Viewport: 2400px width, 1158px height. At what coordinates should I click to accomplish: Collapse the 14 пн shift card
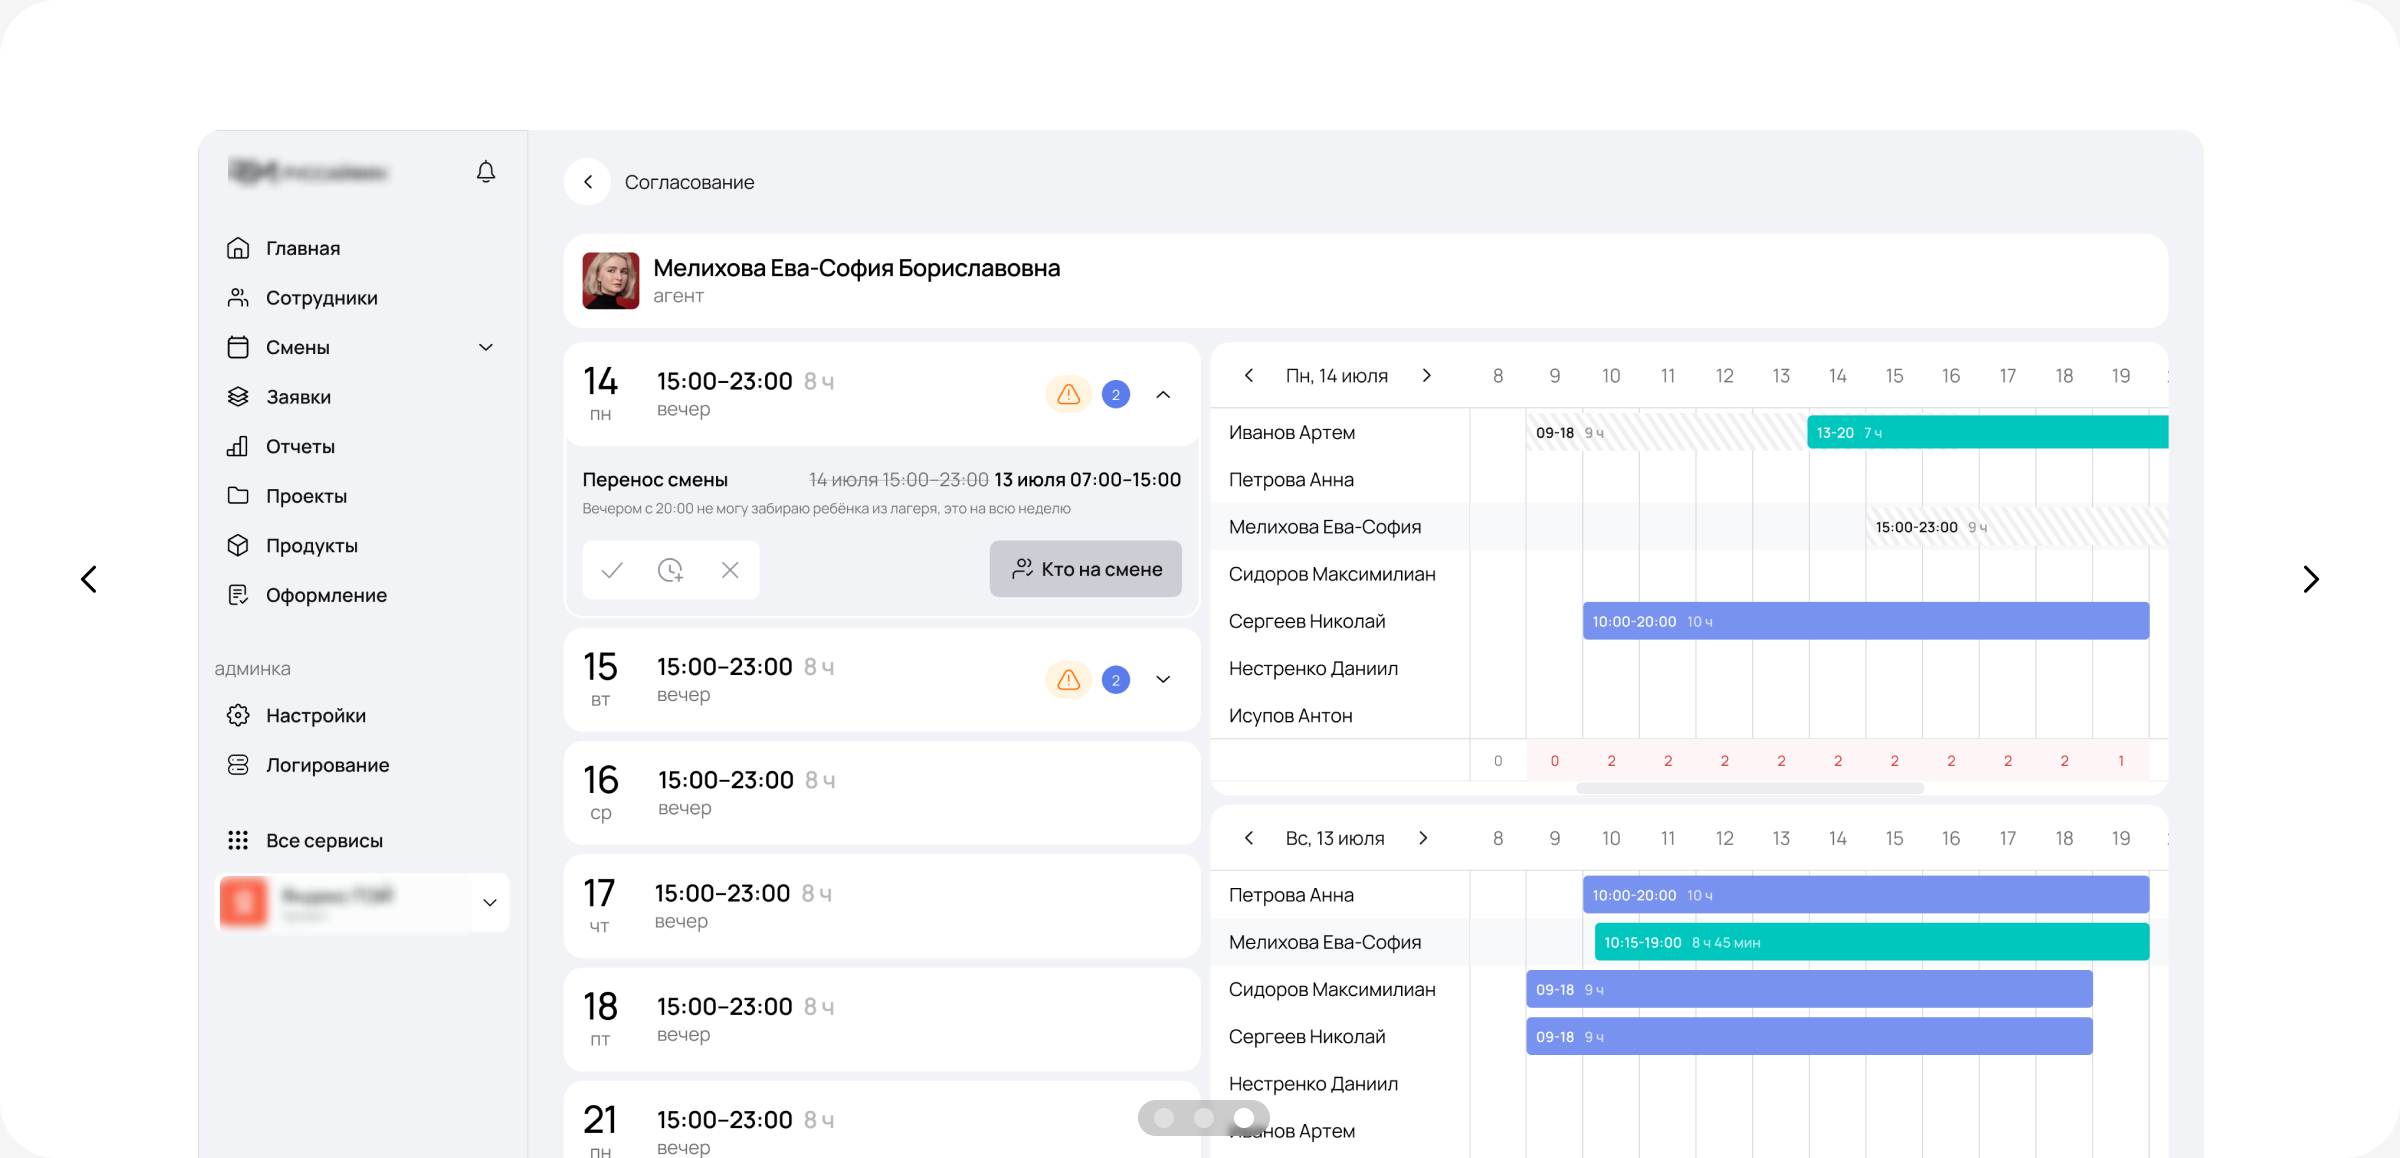[1163, 395]
